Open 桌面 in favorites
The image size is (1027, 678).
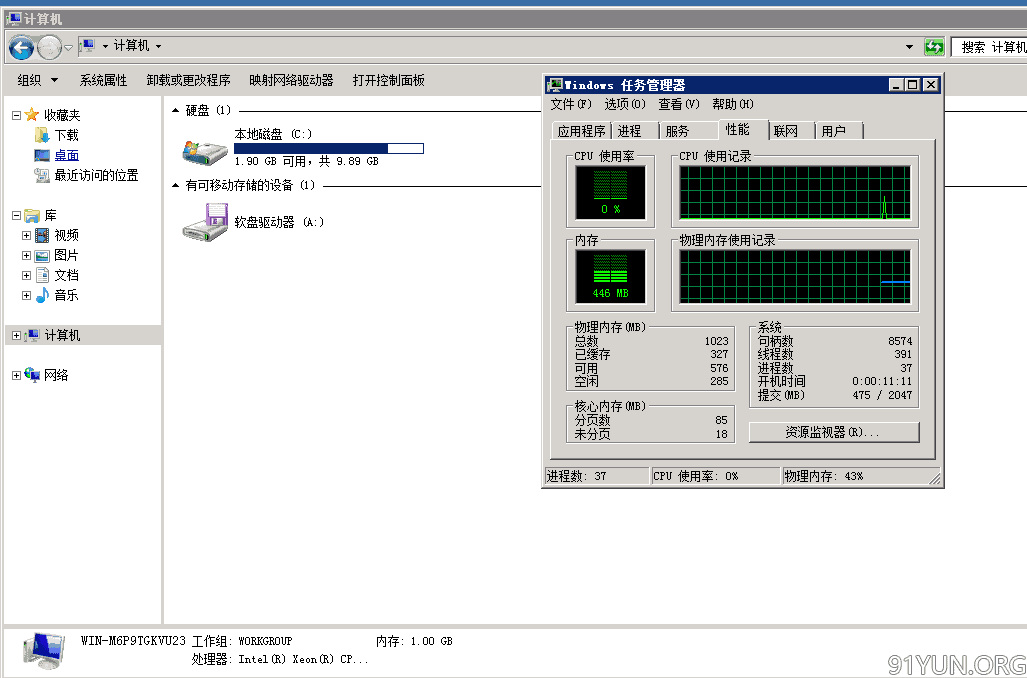pyautogui.click(x=66, y=155)
